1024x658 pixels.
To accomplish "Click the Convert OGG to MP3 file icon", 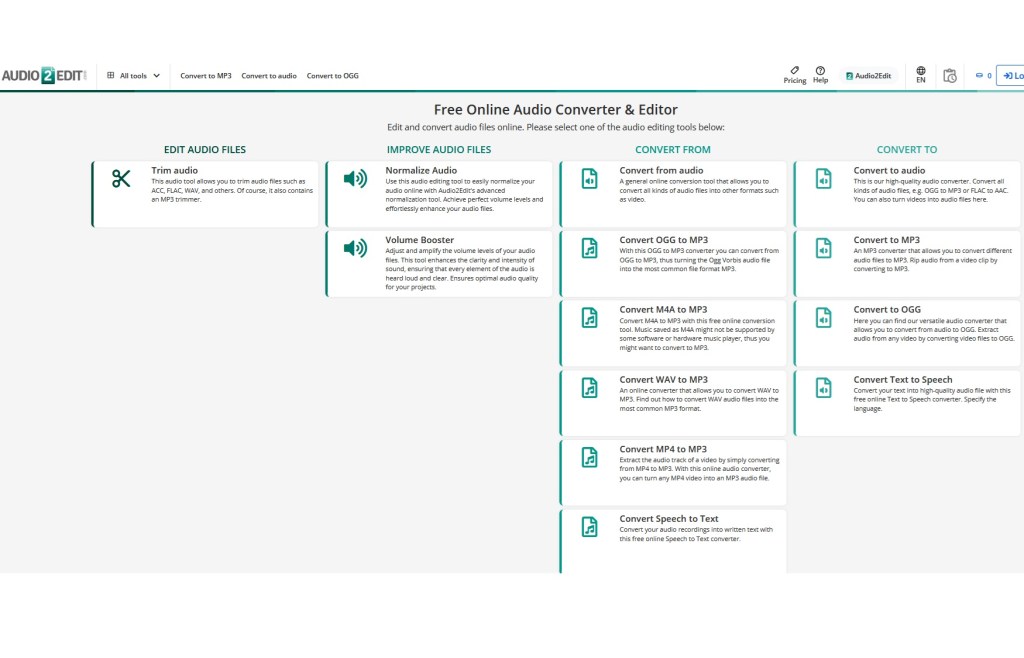I will tap(590, 248).
